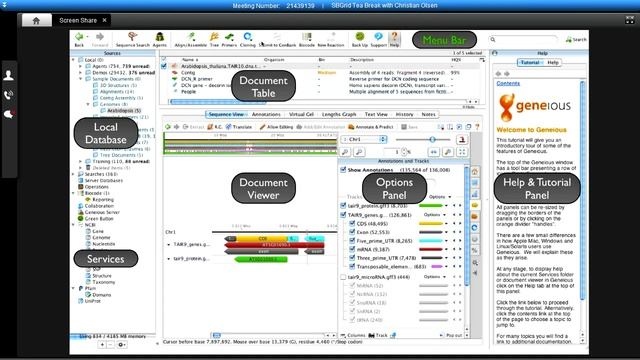
Task: Open the participants icon in meeting sidebar
Action: pyautogui.click(x=9, y=75)
